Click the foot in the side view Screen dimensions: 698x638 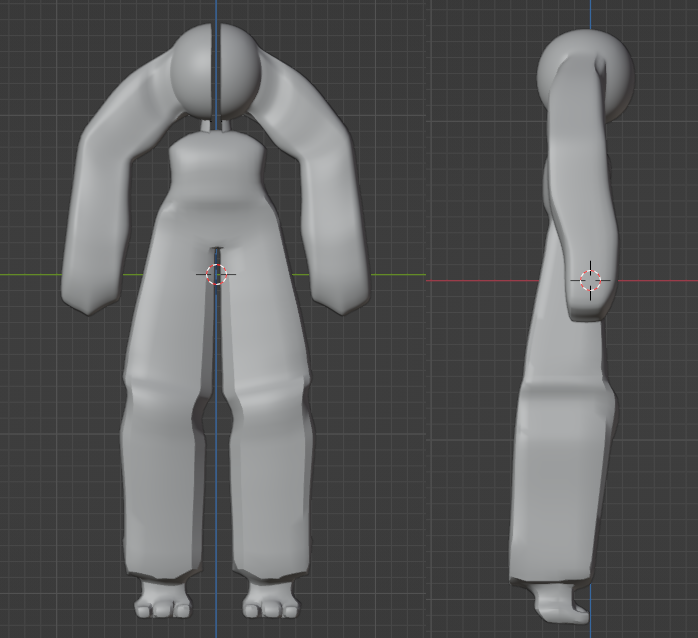pos(562,603)
